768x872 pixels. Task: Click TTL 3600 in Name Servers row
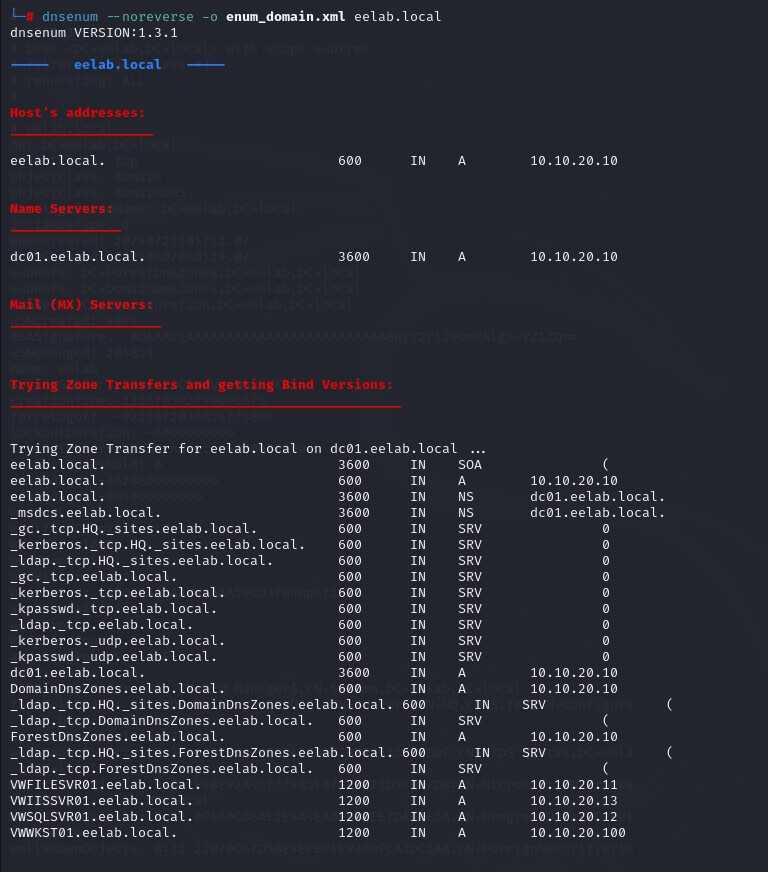(354, 257)
